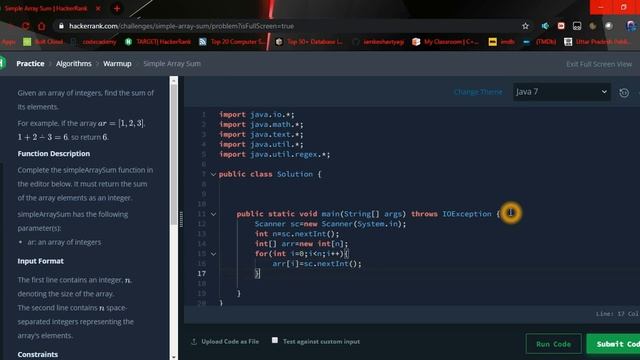Click the Submit Code button
Screen dimensions: 640x360
pyautogui.click(x=613, y=344)
